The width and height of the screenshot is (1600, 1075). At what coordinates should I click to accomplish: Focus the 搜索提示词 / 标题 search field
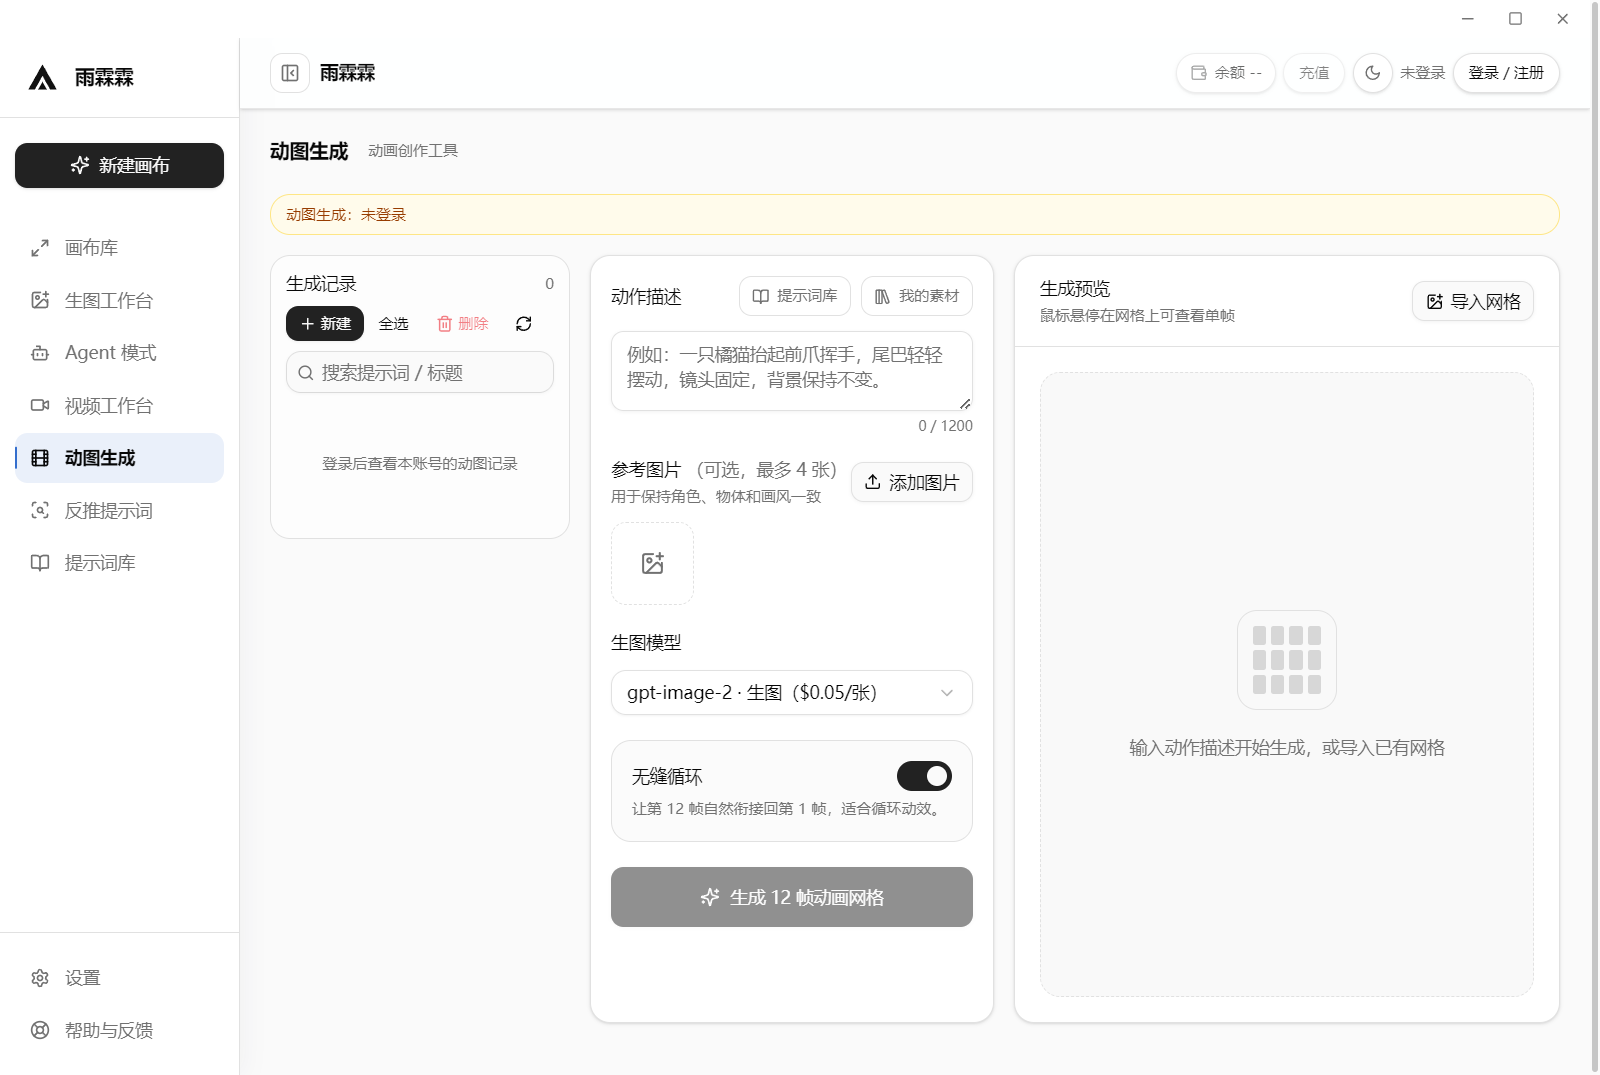pyautogui.click(x=419, y=373)
